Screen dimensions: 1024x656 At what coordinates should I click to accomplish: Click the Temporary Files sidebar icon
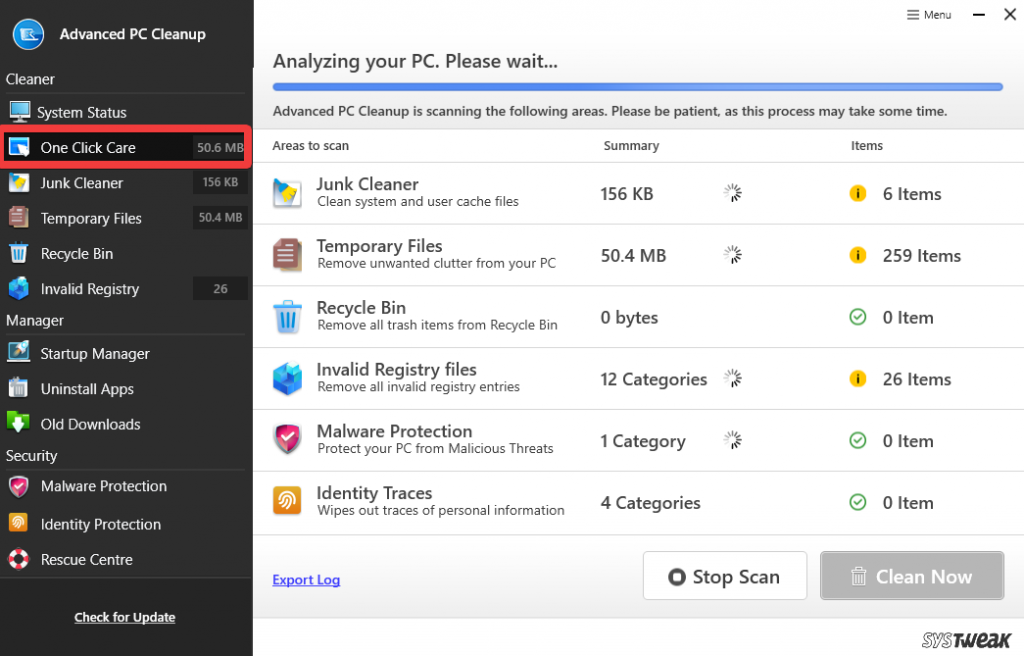coord(19,218)
